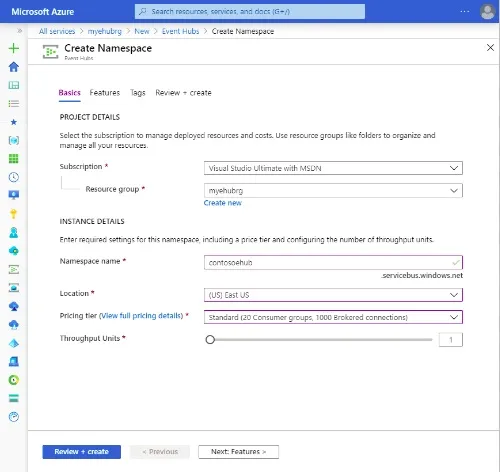Open the blue monitor icon in the sidebar

(14, 195)
